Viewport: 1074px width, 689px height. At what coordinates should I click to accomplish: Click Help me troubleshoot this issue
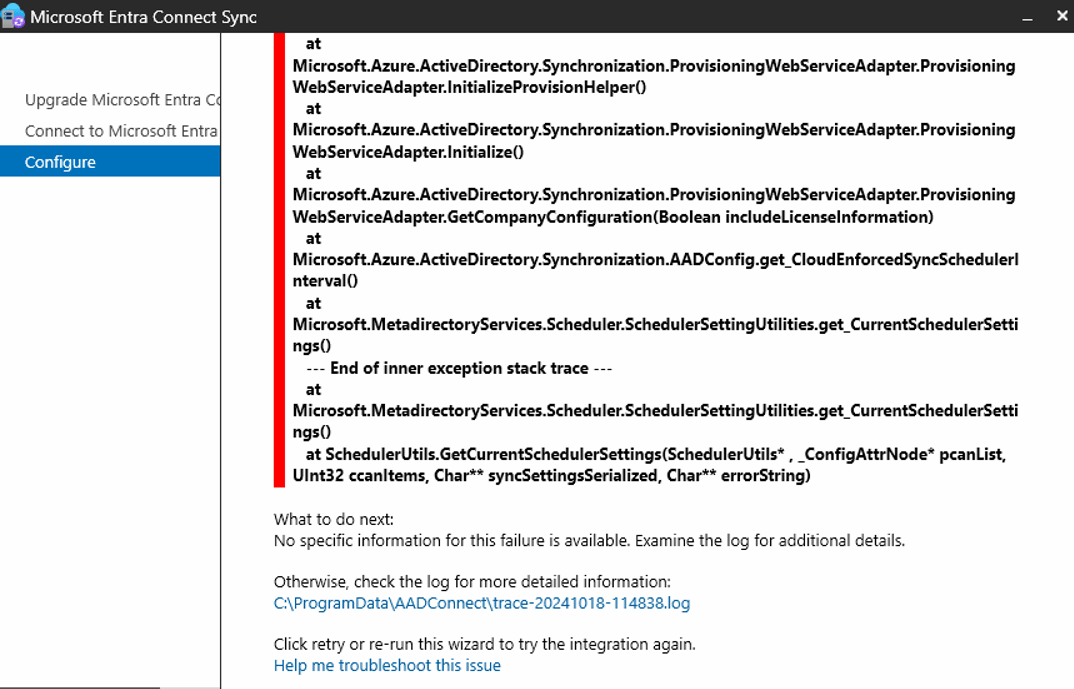point(387,666)
